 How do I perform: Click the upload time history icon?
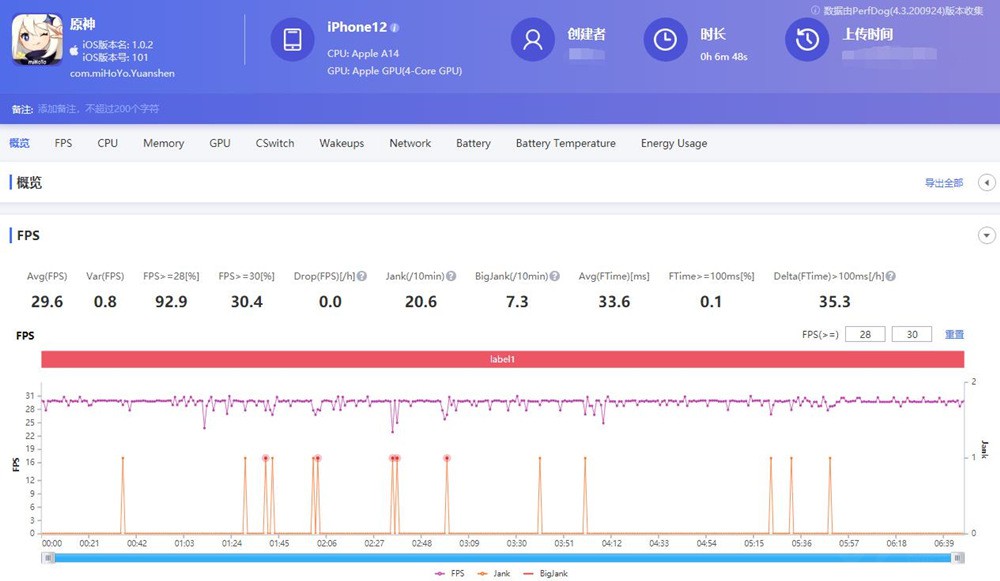pyautogui.click(x=807, y=40)
